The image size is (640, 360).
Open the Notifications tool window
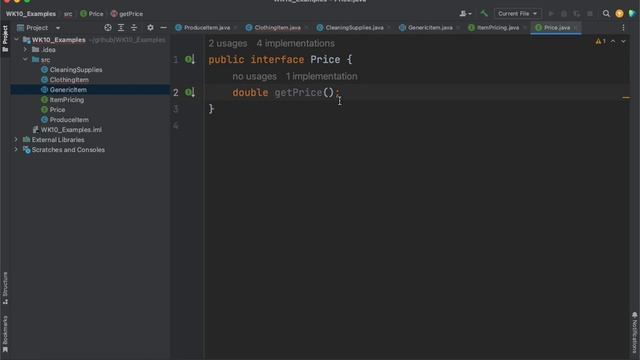point(635,333)
